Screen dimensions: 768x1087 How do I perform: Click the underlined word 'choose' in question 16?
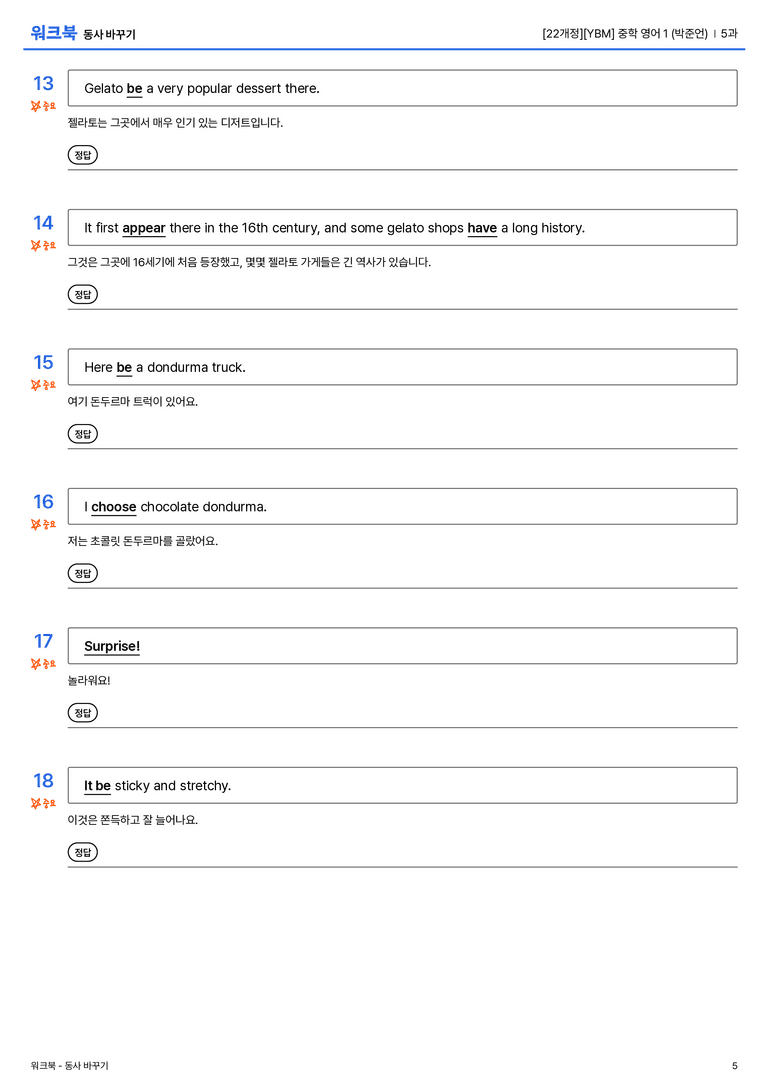[x=114, y=507]
